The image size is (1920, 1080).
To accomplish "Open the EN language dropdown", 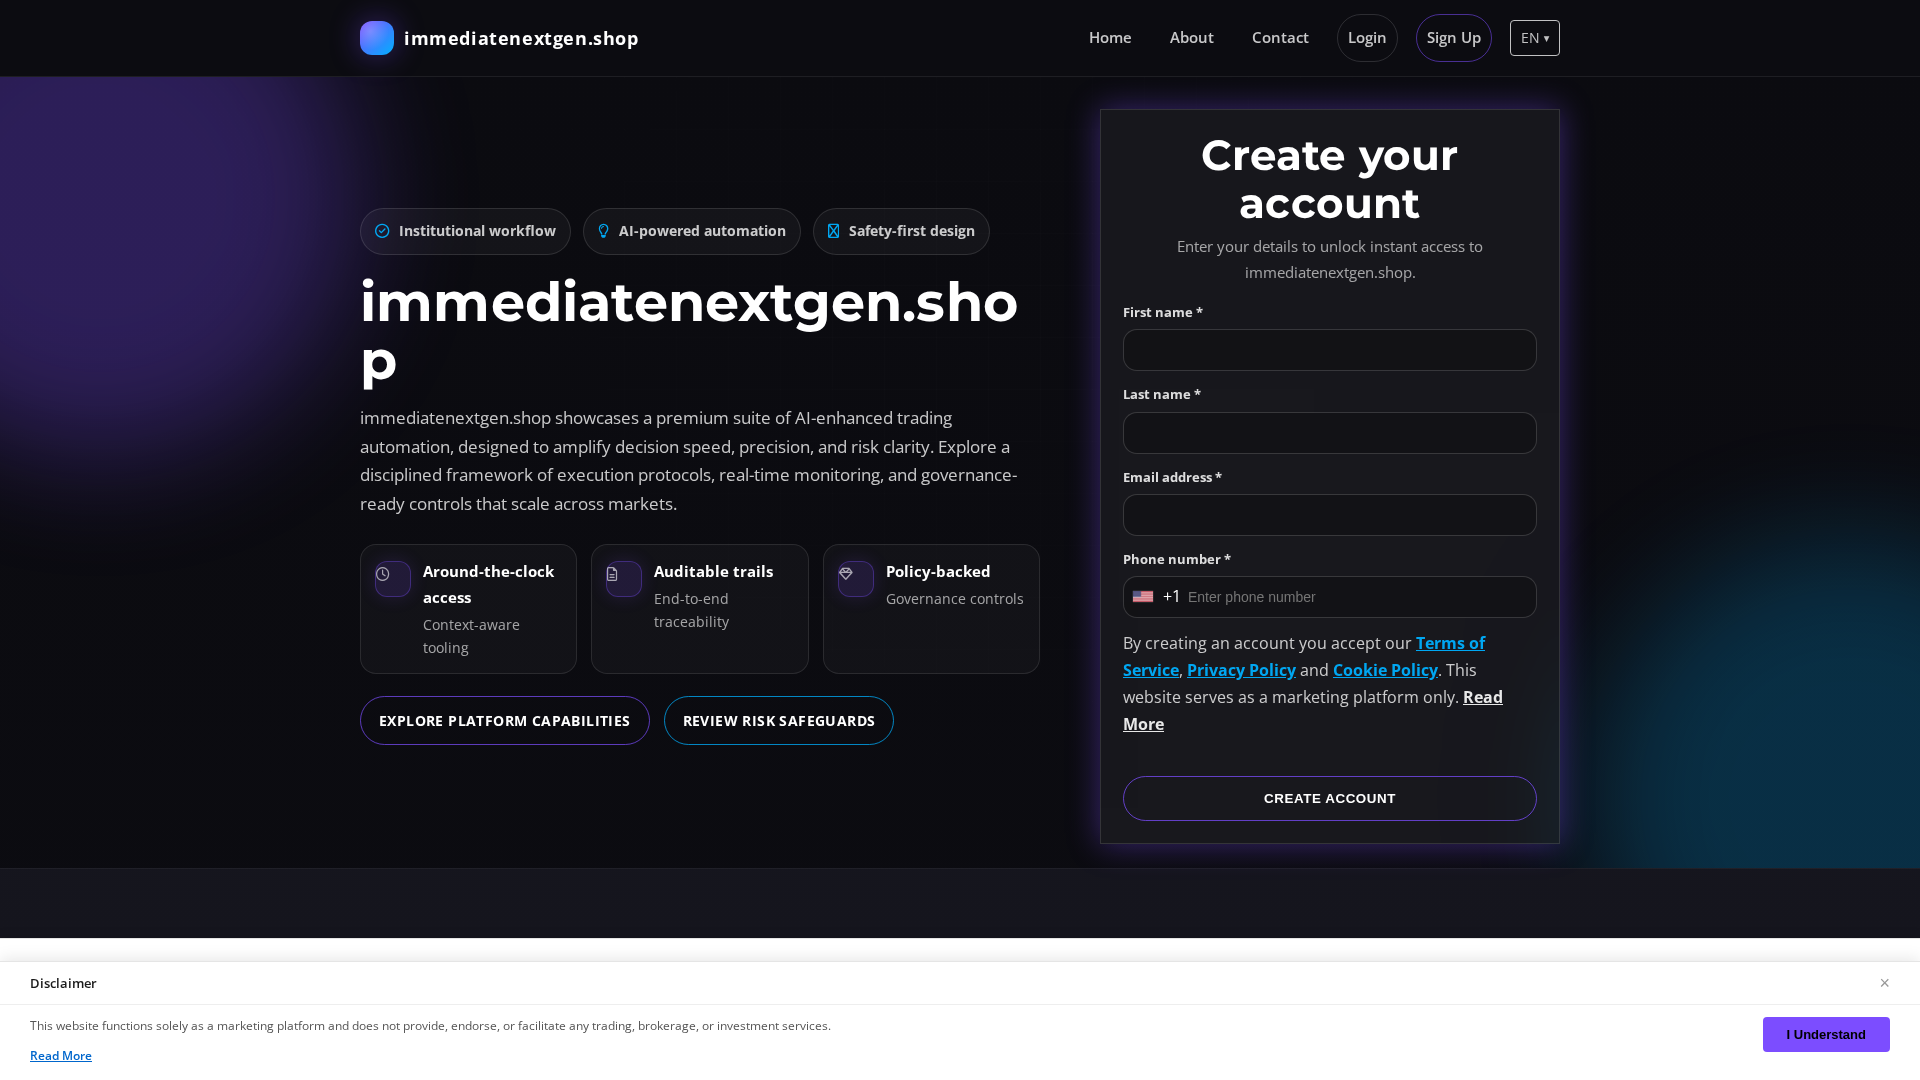I will (1535, 38).
